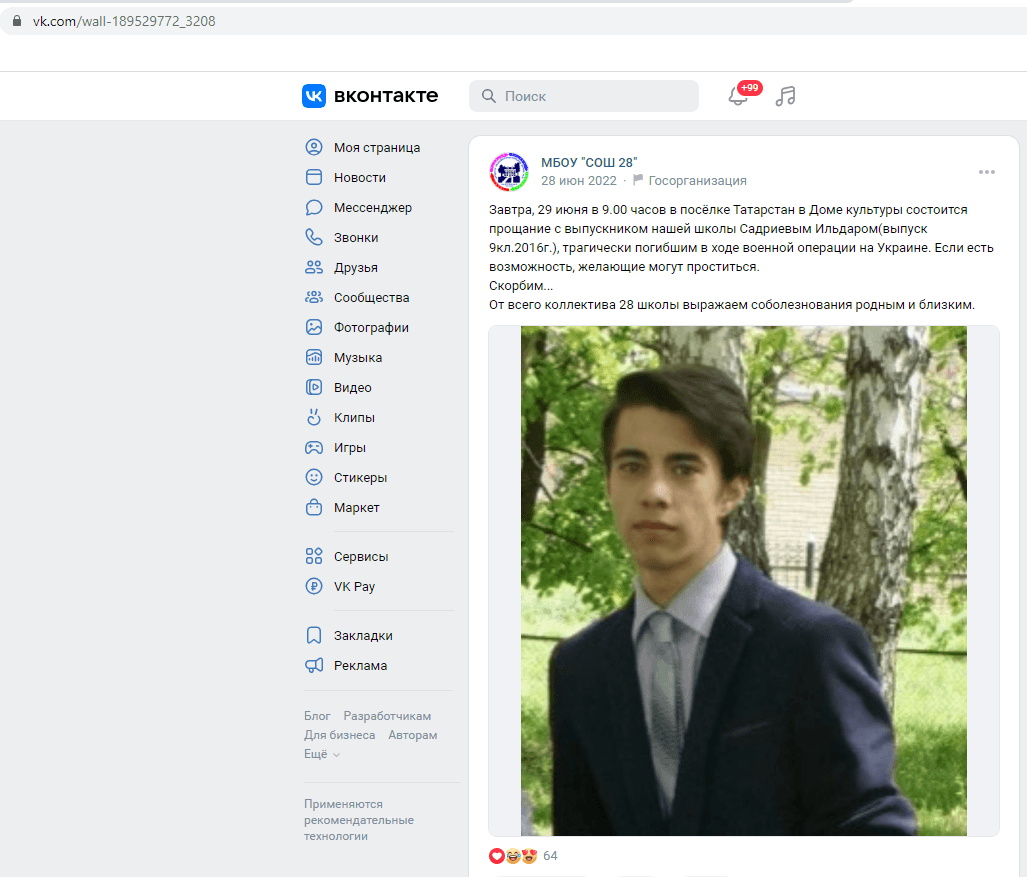Click the Звонки label in sidebar
Screen dimensions: 1027x877
pyautogui.click(x=356, y=237)
